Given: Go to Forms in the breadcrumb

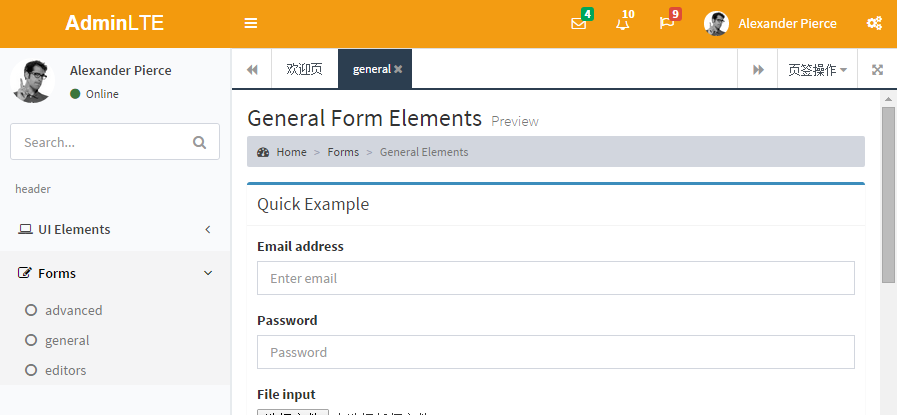Looking at the screenshot, I should click(343, 152).
